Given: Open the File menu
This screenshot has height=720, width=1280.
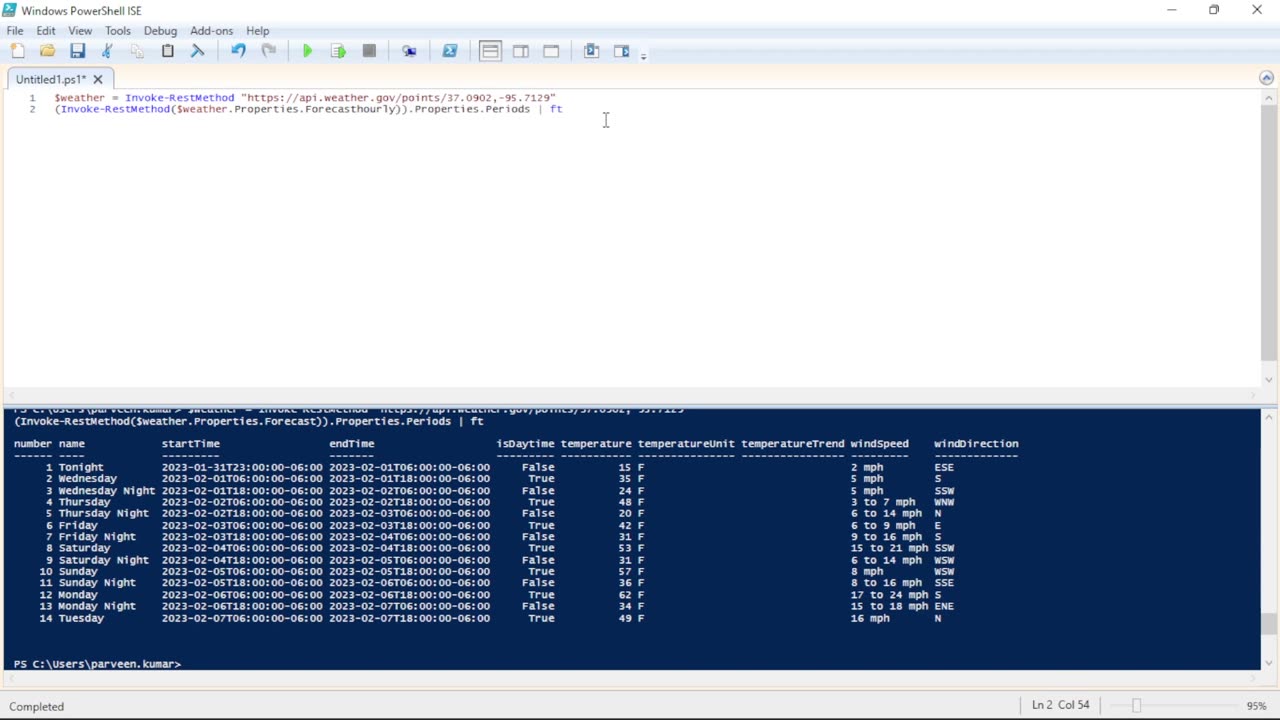Looking at the screenshot, I should coord(15,31).
